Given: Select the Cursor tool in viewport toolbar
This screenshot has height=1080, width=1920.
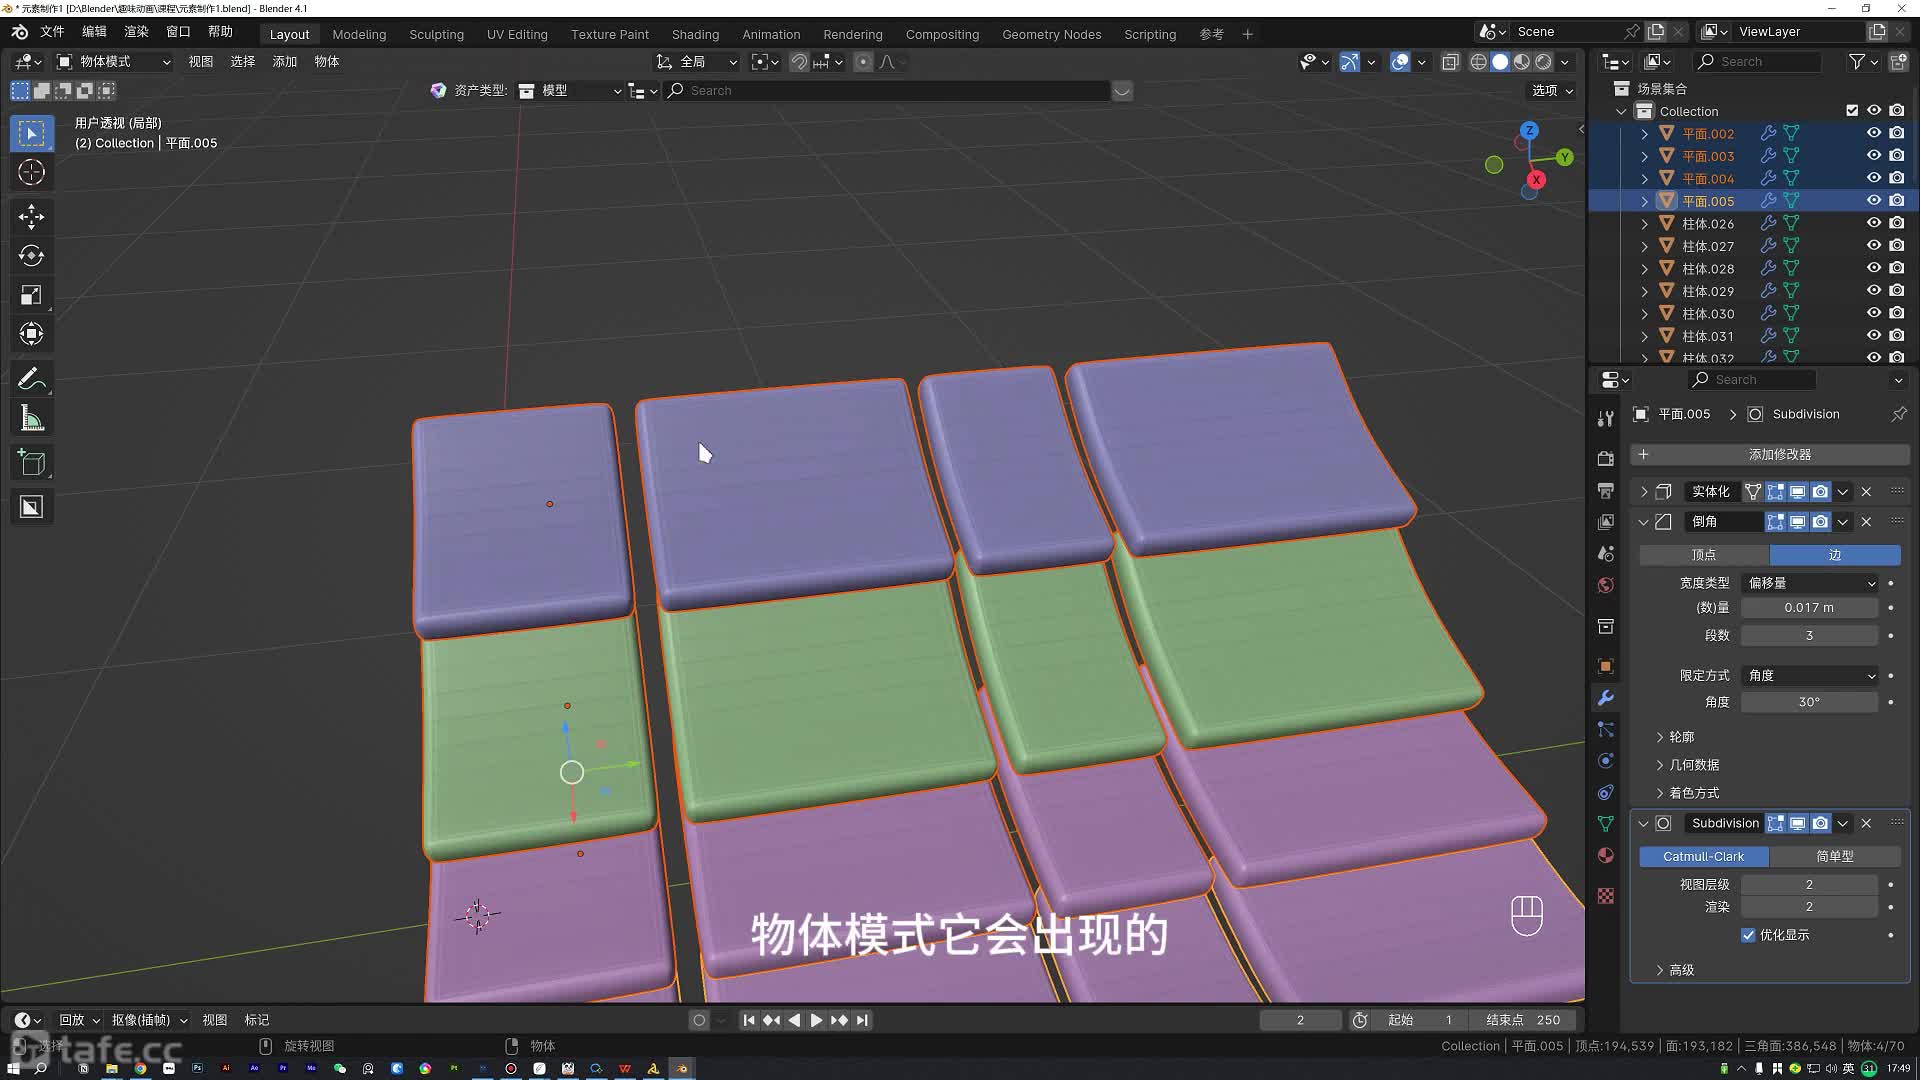Looking at the screenshot, I should tap(31, 172).
